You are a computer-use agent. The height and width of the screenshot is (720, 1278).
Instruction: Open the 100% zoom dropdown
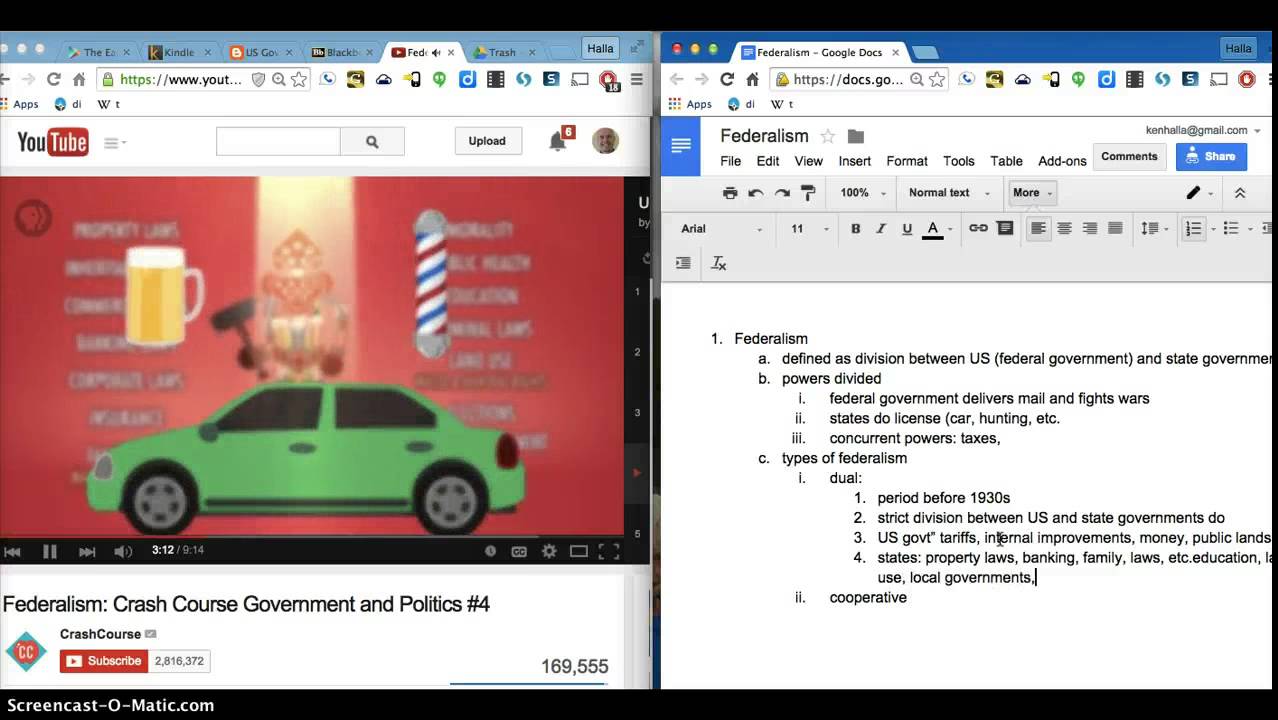tap(863, 193)
